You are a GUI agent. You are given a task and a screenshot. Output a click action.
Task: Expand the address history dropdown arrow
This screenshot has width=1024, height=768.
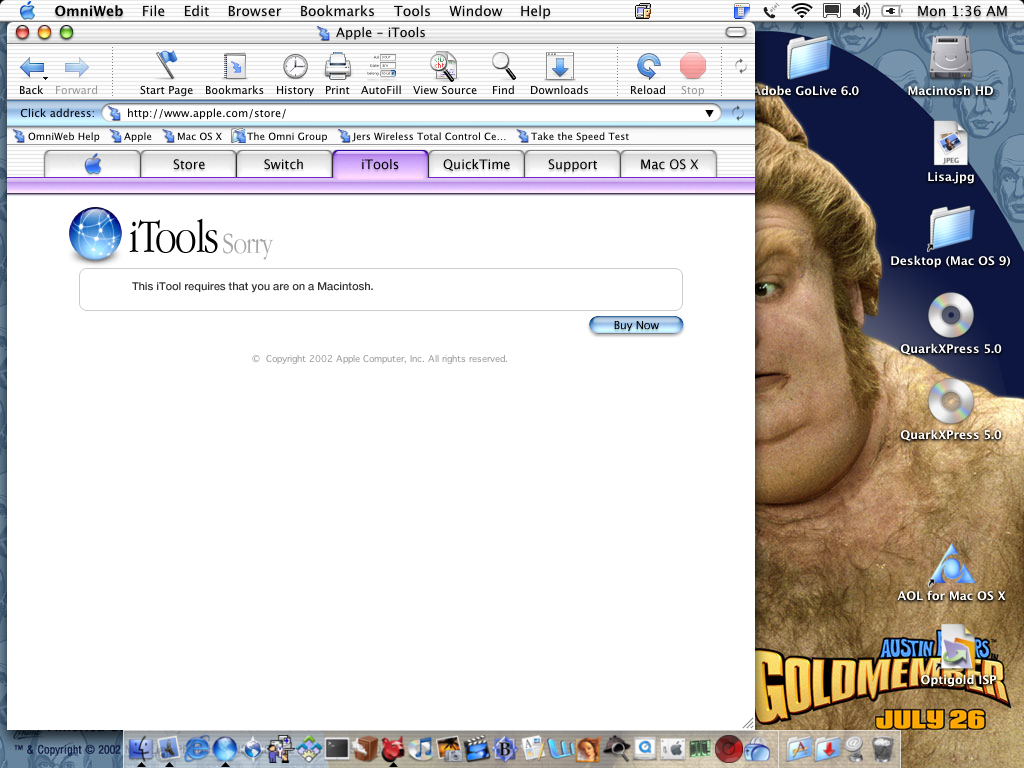coord(709,113)
